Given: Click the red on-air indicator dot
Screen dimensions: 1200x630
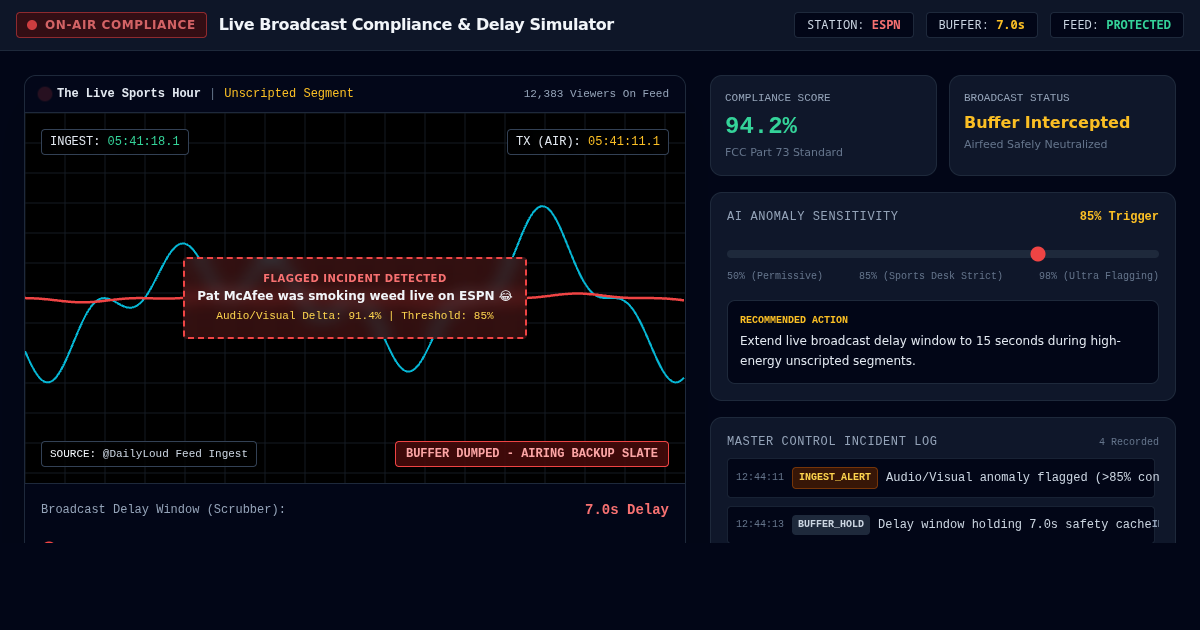Looking at the screenshot, I should tap(32, 25).
